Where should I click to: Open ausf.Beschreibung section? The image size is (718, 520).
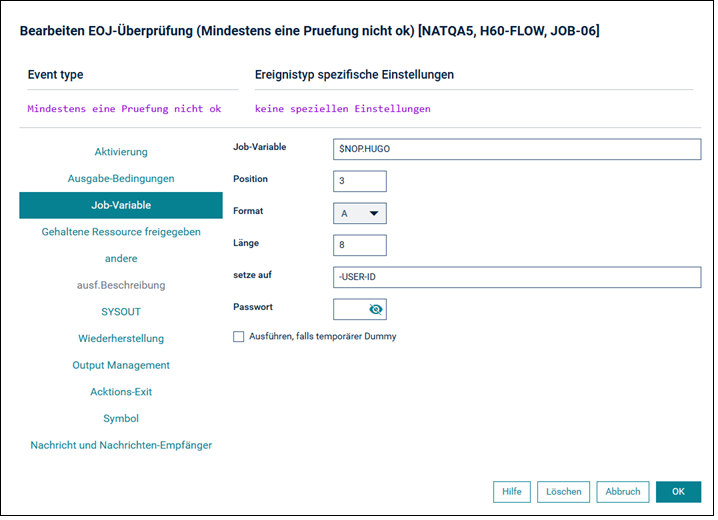click(x=121, y=285)
